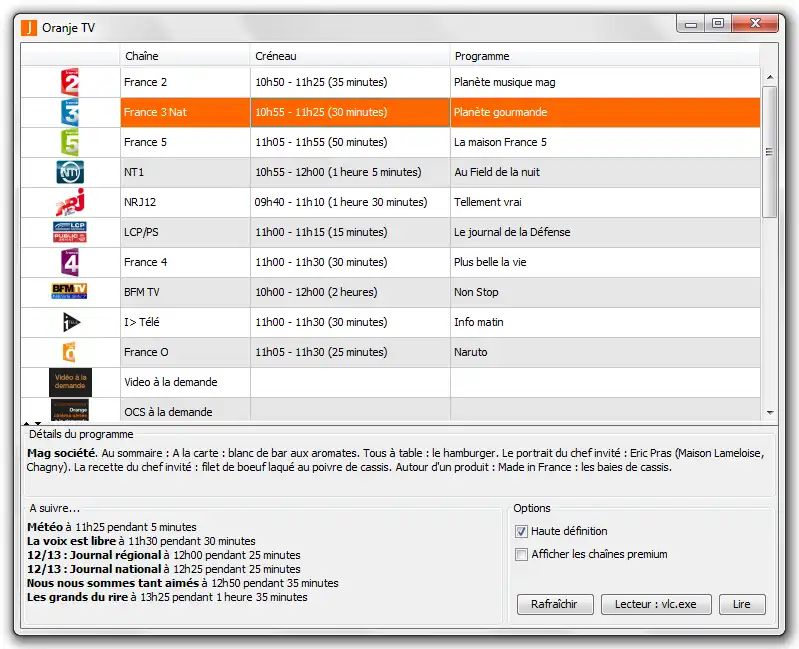Sort by the Créneau column header

[350, 56]
